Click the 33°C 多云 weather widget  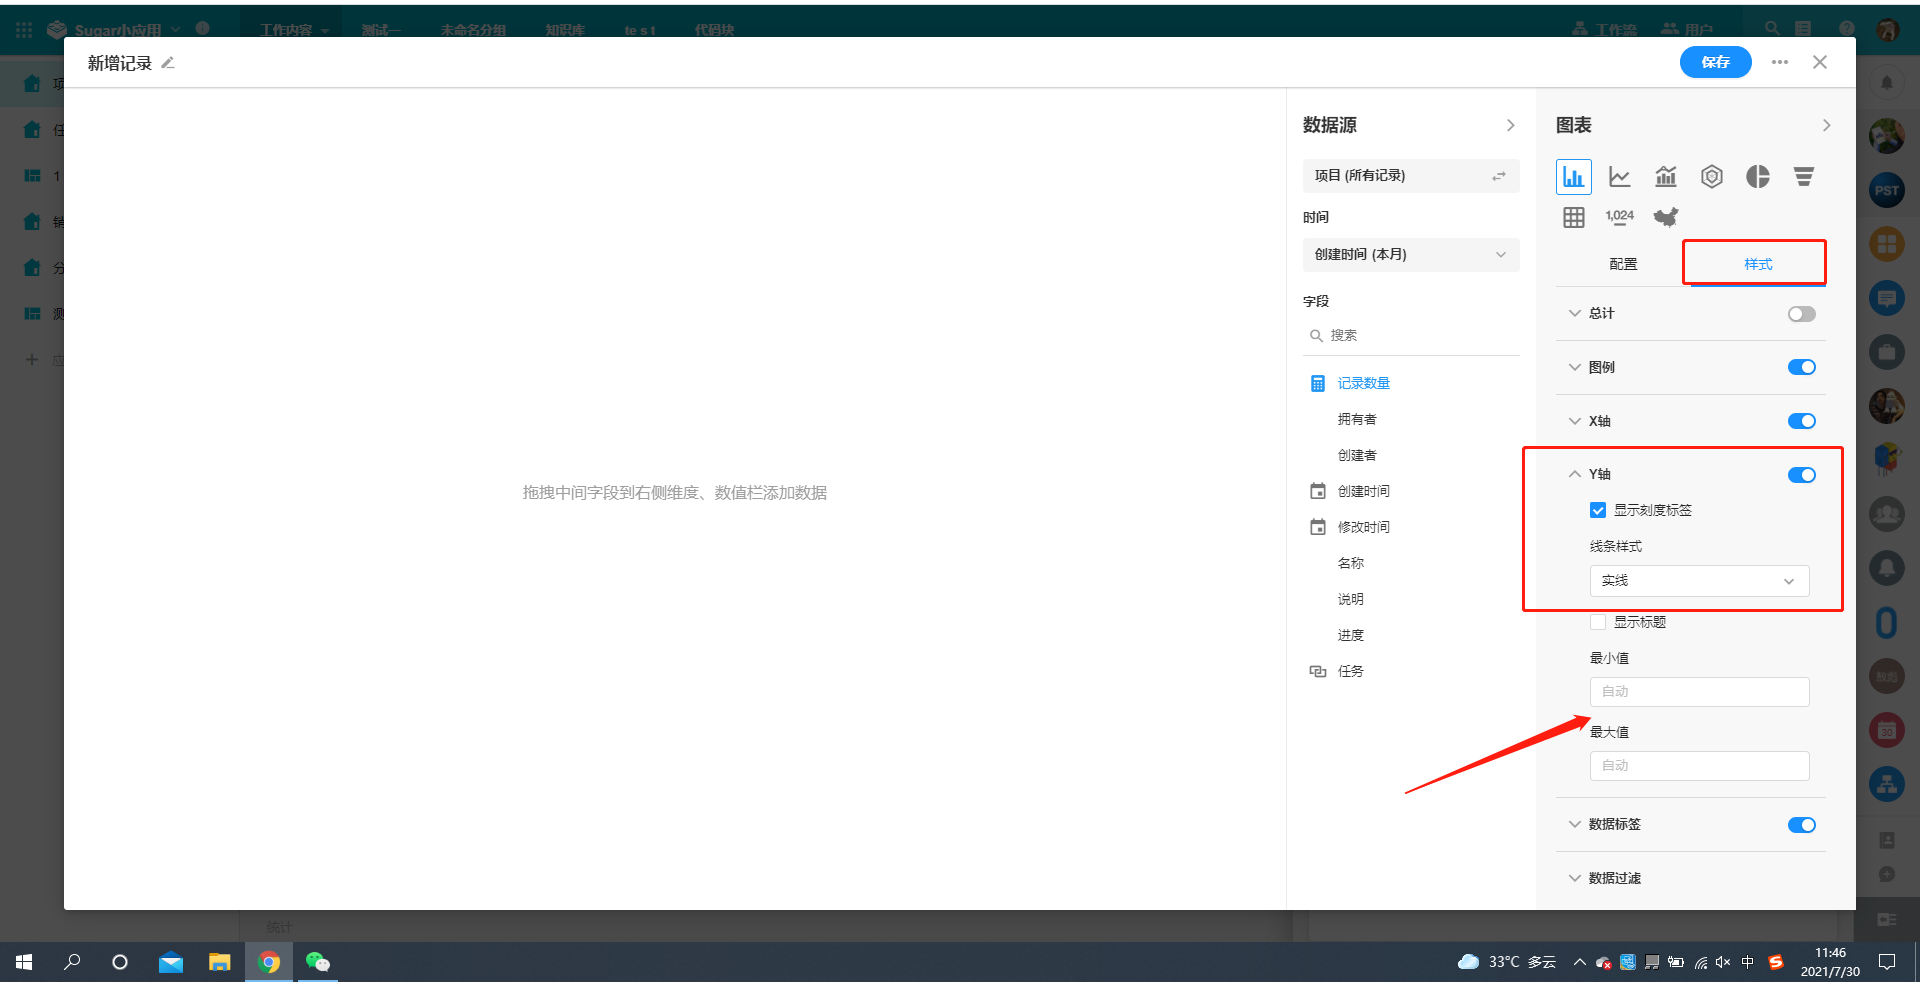[x=1507, y=962]
